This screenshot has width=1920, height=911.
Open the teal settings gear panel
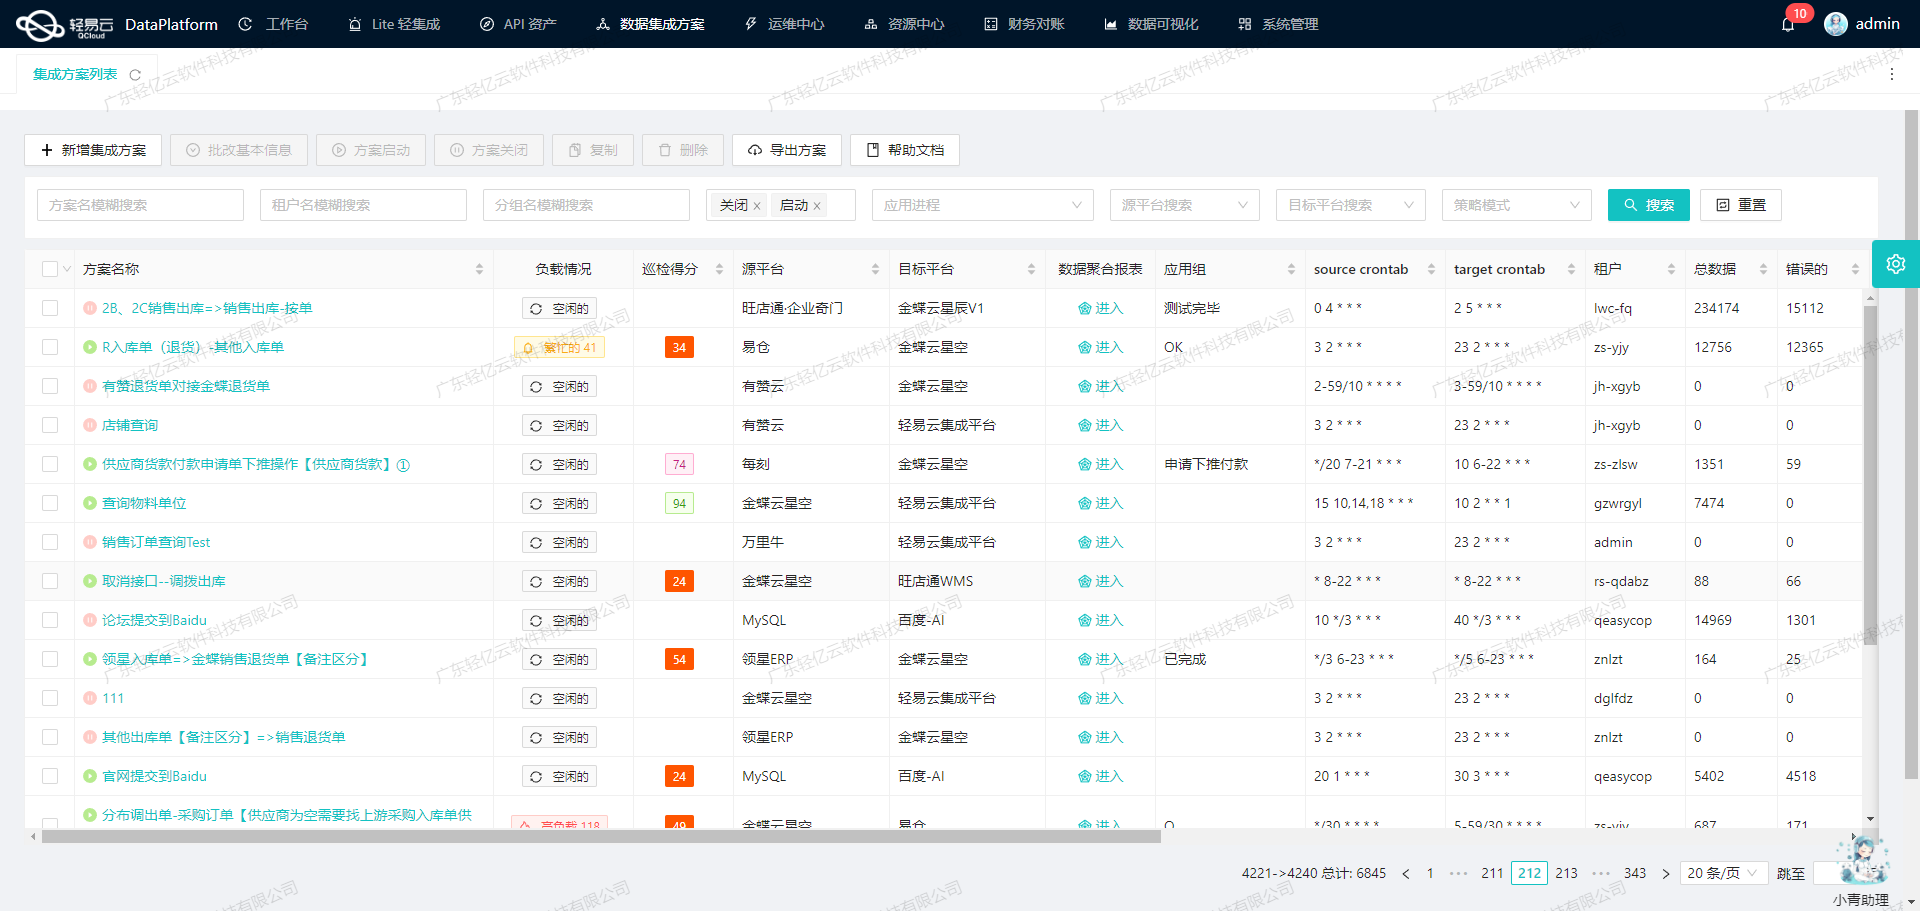point(1896,264)
